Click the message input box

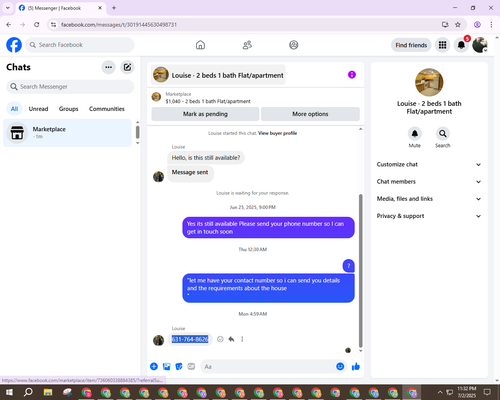pos(267,367)
